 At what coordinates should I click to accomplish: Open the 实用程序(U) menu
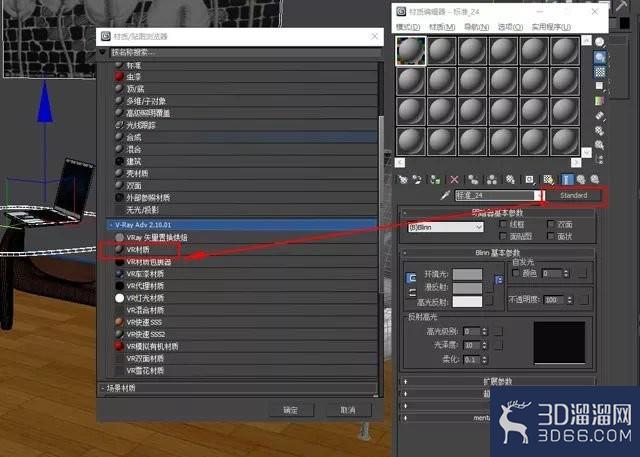(551, 27)
